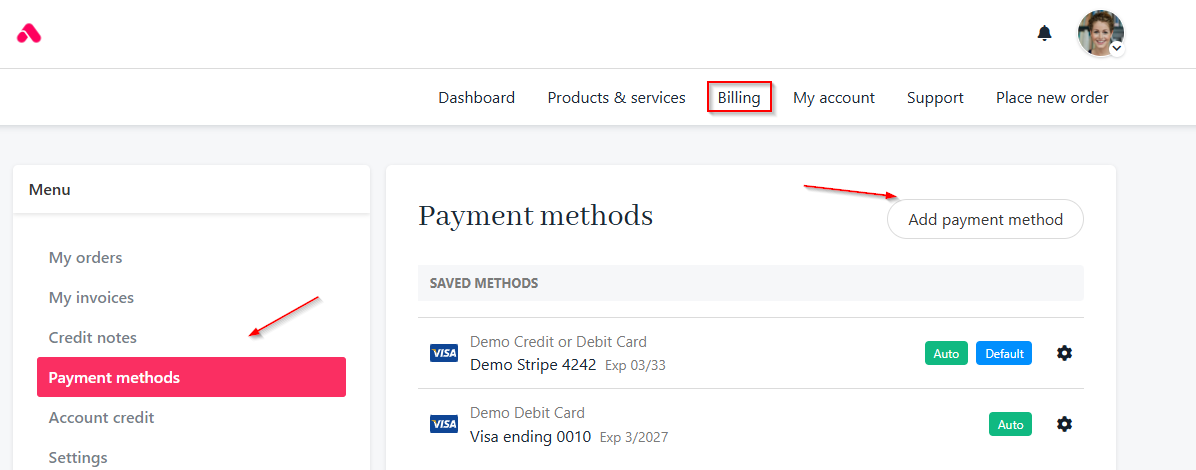Click the 'Demo Credit or Debit Card' label
The height and width of the screenshot is (470, 1196).
(x=558, y=342)
